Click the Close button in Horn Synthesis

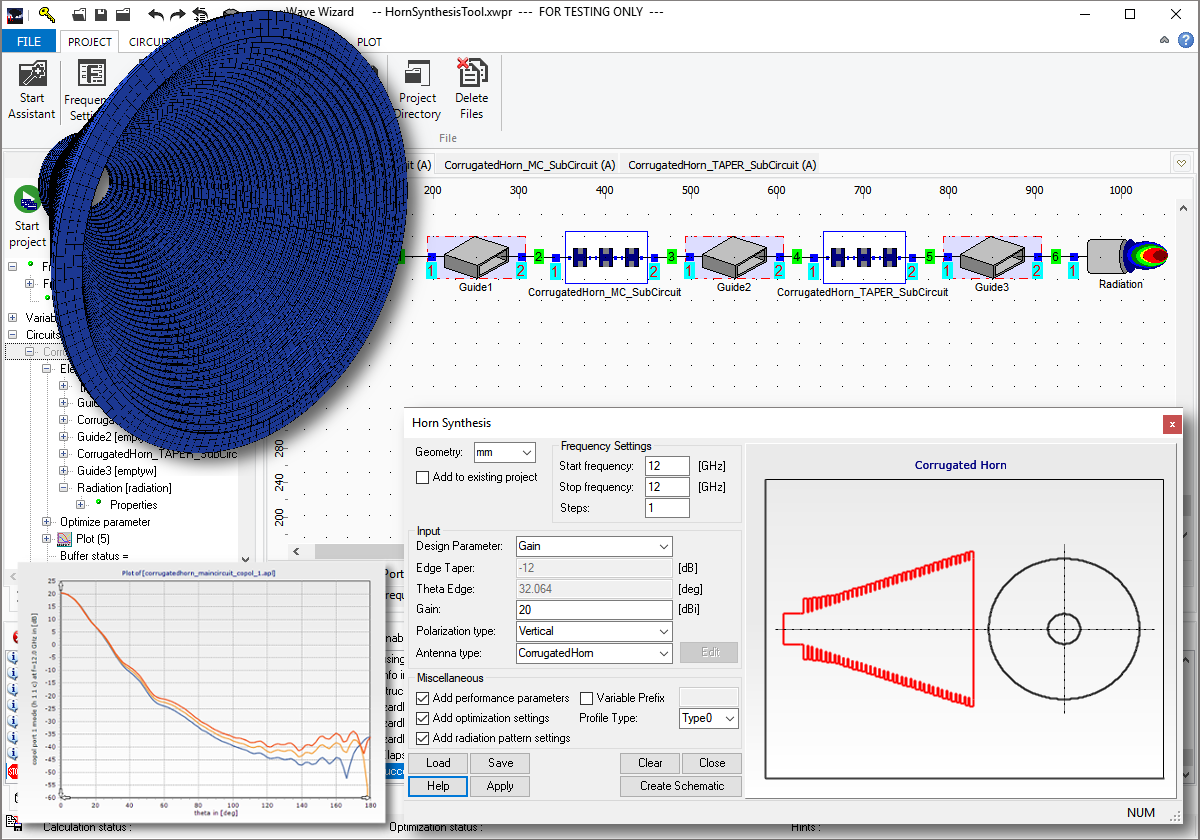pyautogui.click(x=712, y=763)
